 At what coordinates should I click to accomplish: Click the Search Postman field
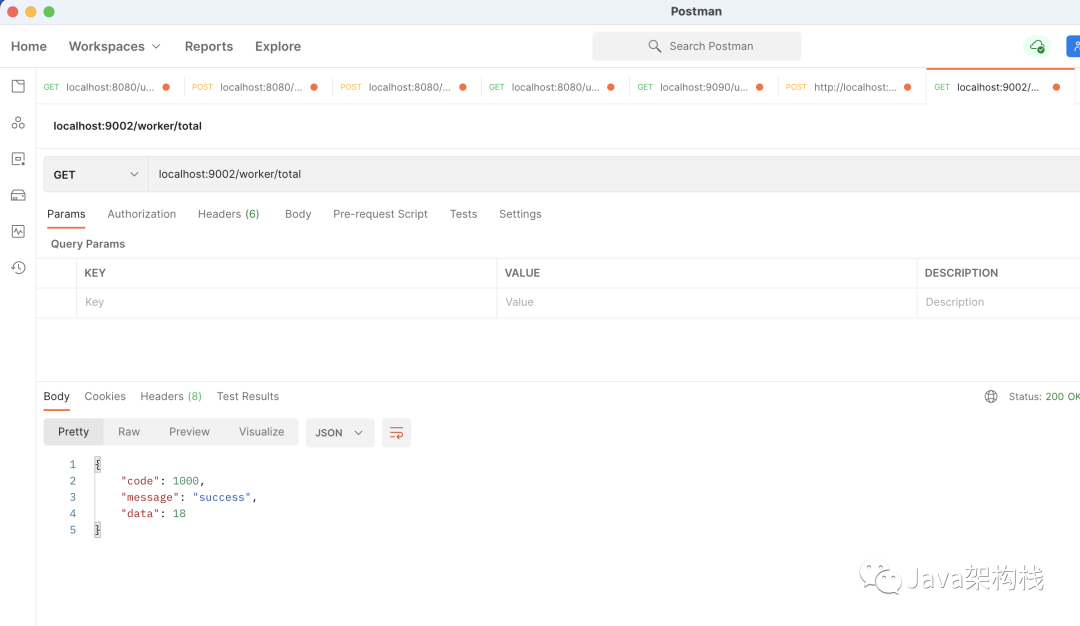click(697, 46)
